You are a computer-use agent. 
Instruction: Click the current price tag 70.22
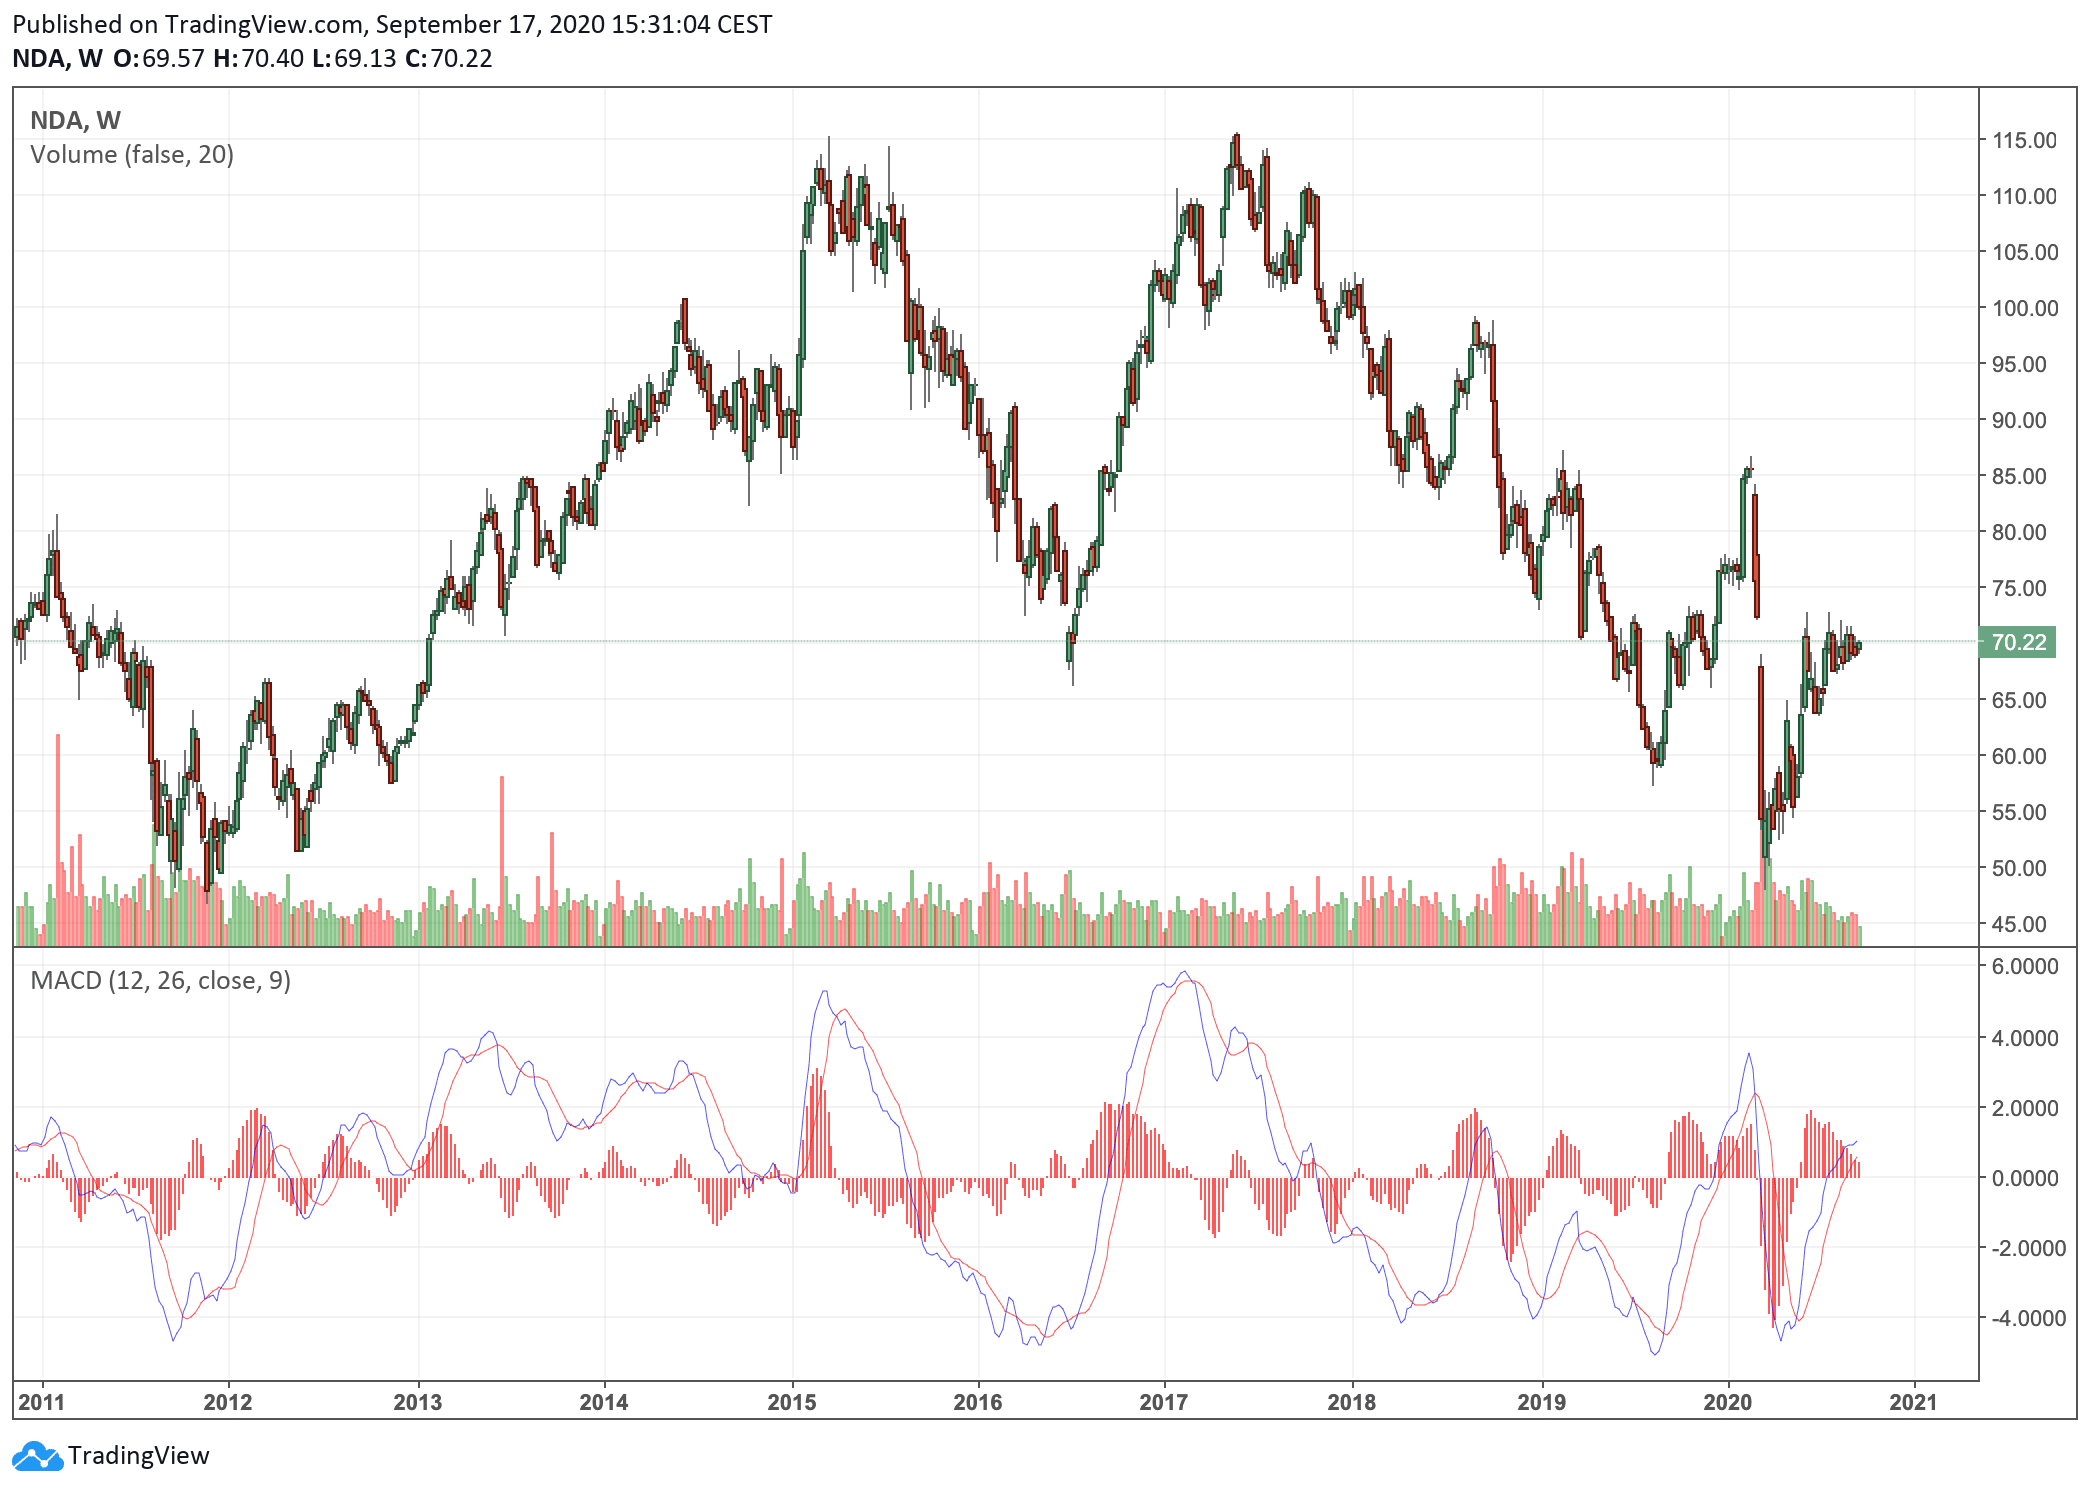2018,642
